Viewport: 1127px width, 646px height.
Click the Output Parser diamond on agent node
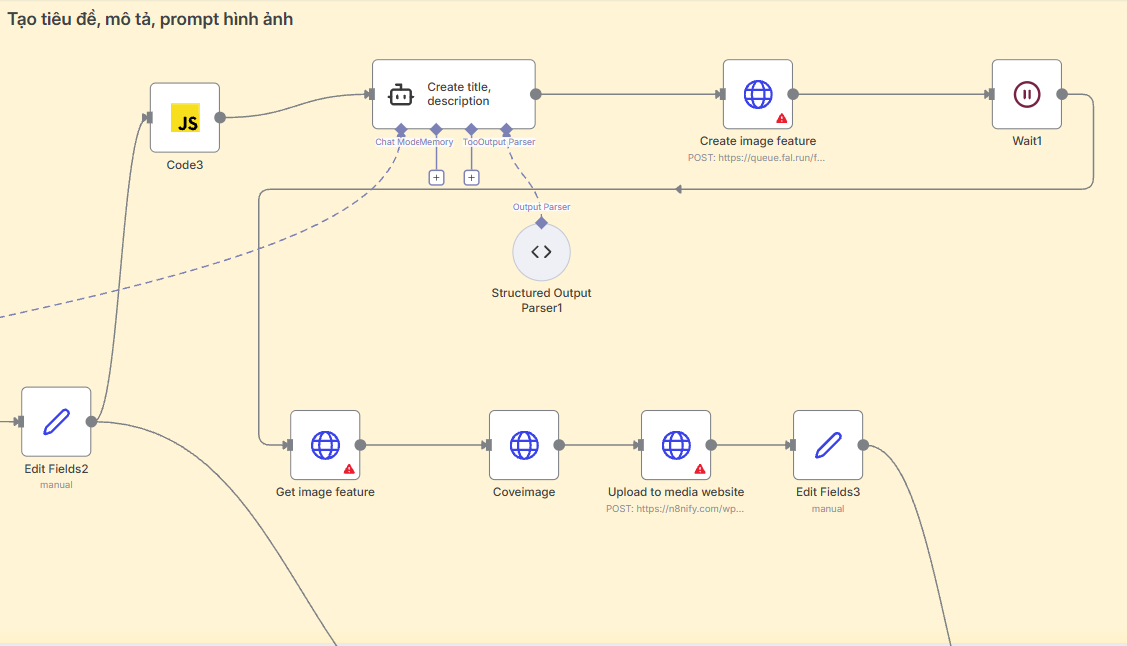(x=506, y=129)
